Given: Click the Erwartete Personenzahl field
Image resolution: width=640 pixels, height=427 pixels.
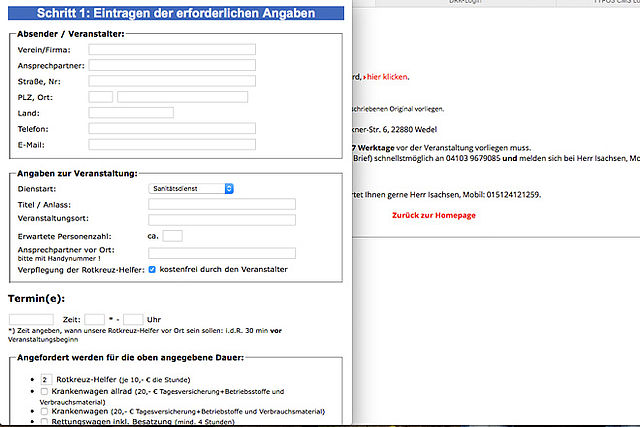Looking at the screenshot, I should coord(172,236).
